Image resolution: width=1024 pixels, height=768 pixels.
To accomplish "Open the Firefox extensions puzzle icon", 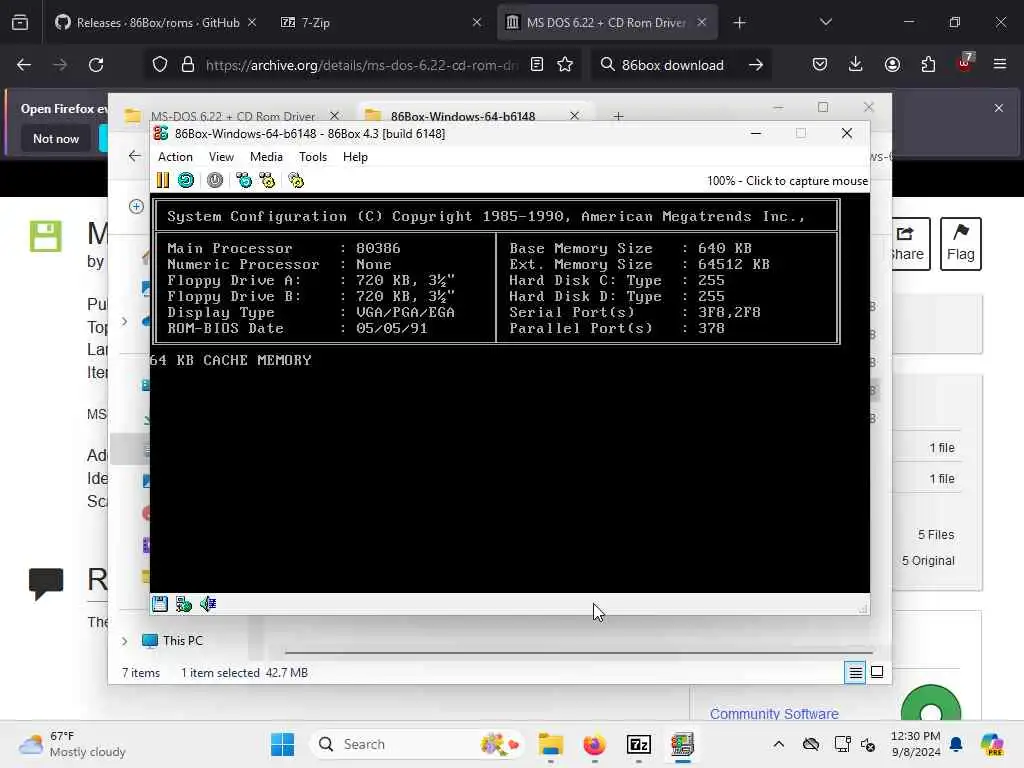I will (928, 65).
